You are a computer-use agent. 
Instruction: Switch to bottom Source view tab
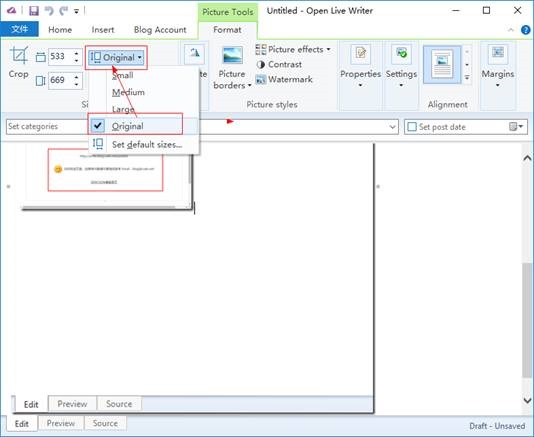[105, 423]
